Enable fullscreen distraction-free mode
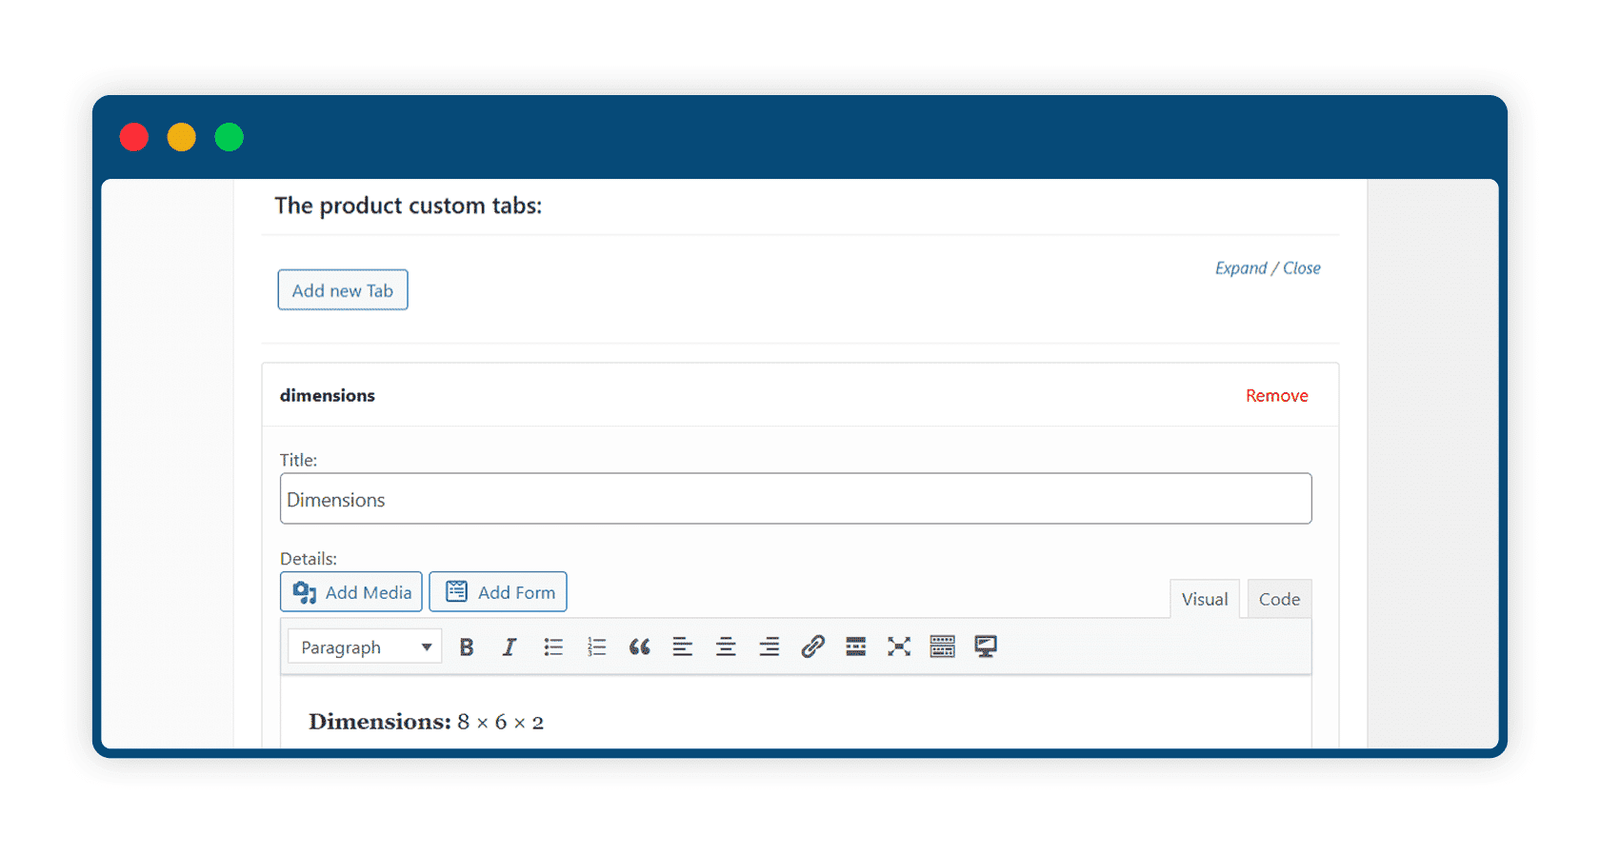Image resolution: width=1600 pixels, height=853 pixels. pos(899,647)
